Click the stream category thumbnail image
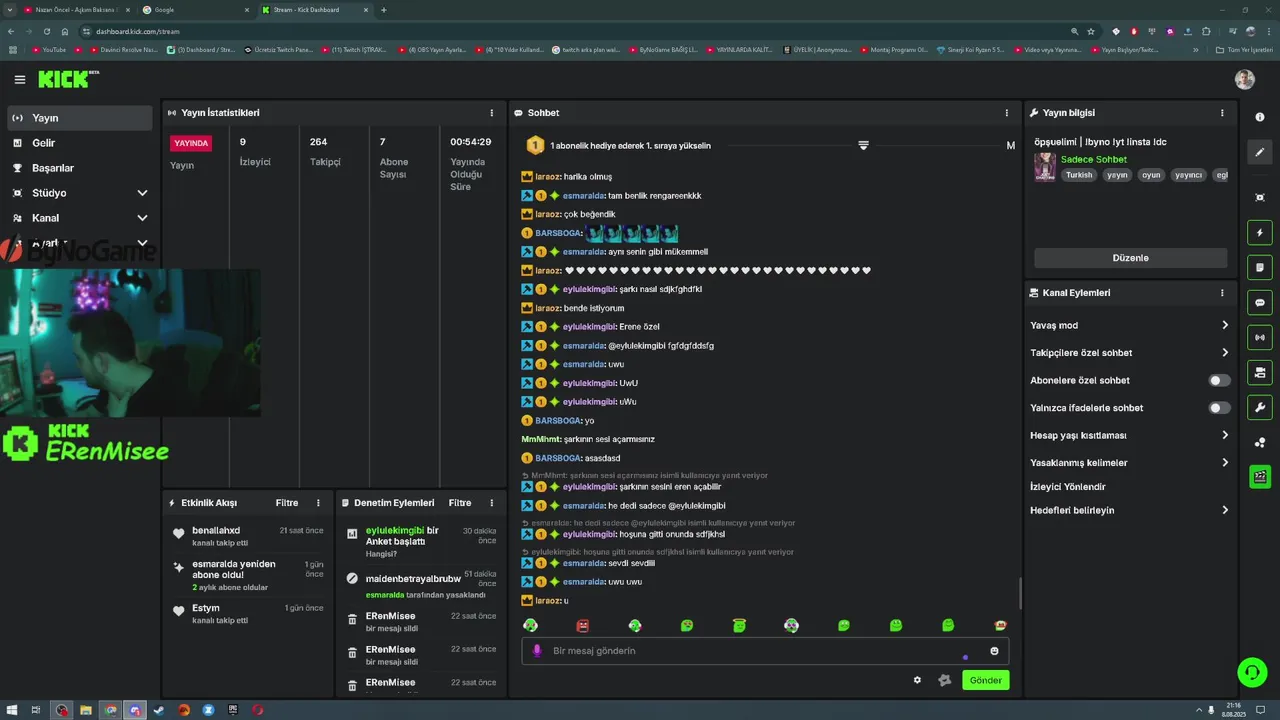Image resolution: width=1280 pixels, height=720 pixels. tap(1045, 167)
